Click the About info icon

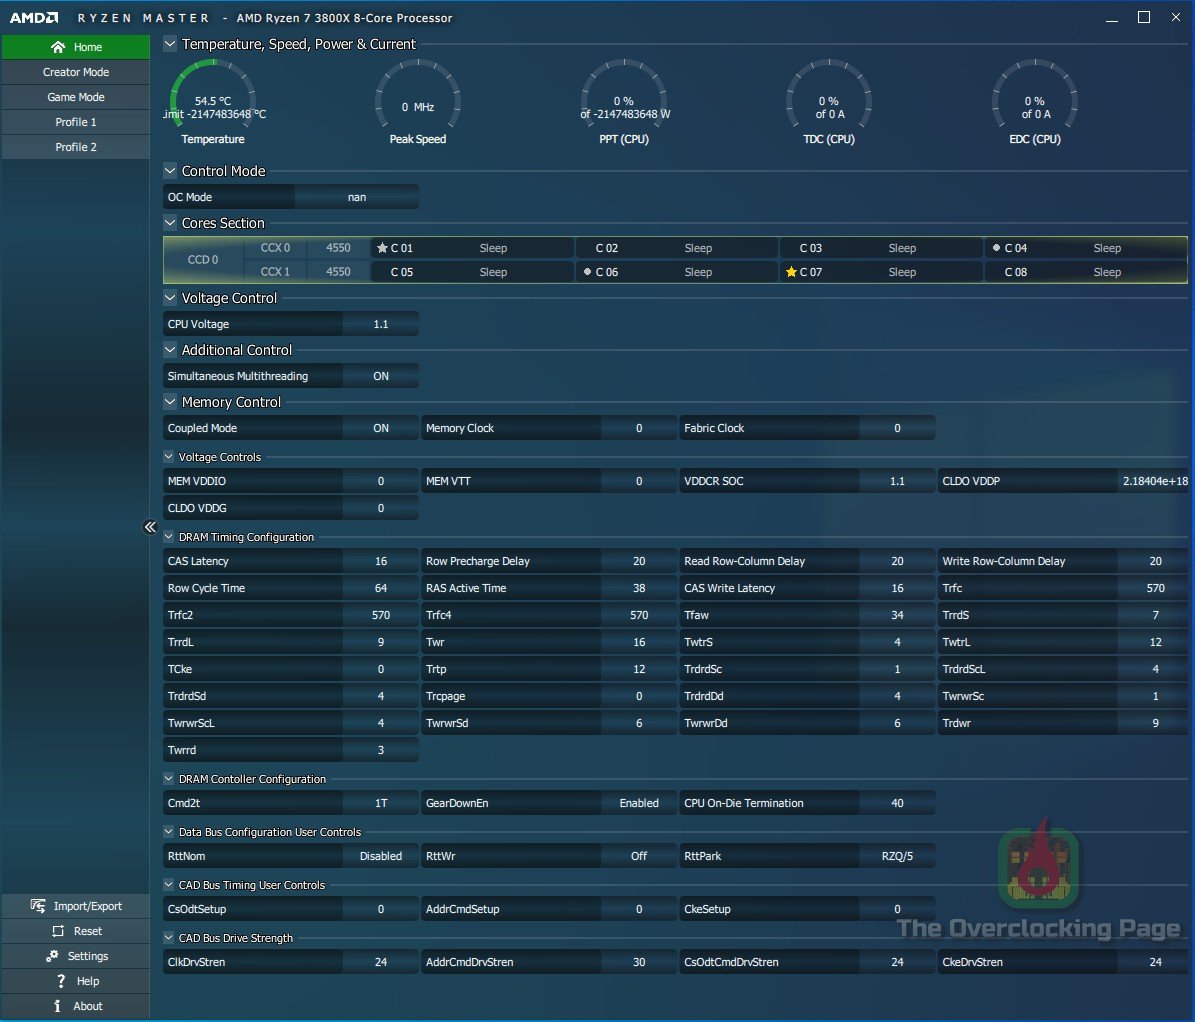tap(58, 1006)
